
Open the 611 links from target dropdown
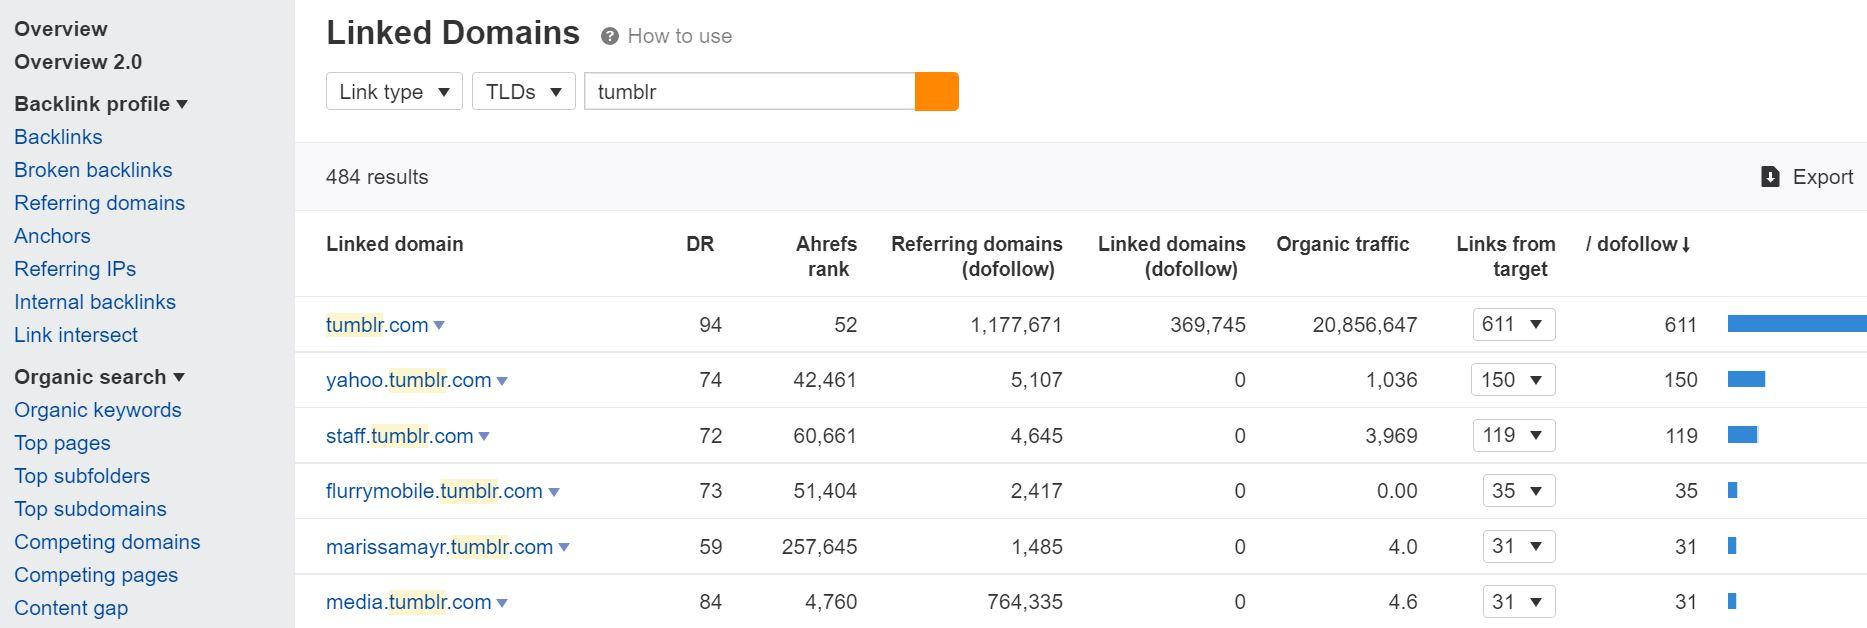pyautogui.click(x=1514, y=325)
